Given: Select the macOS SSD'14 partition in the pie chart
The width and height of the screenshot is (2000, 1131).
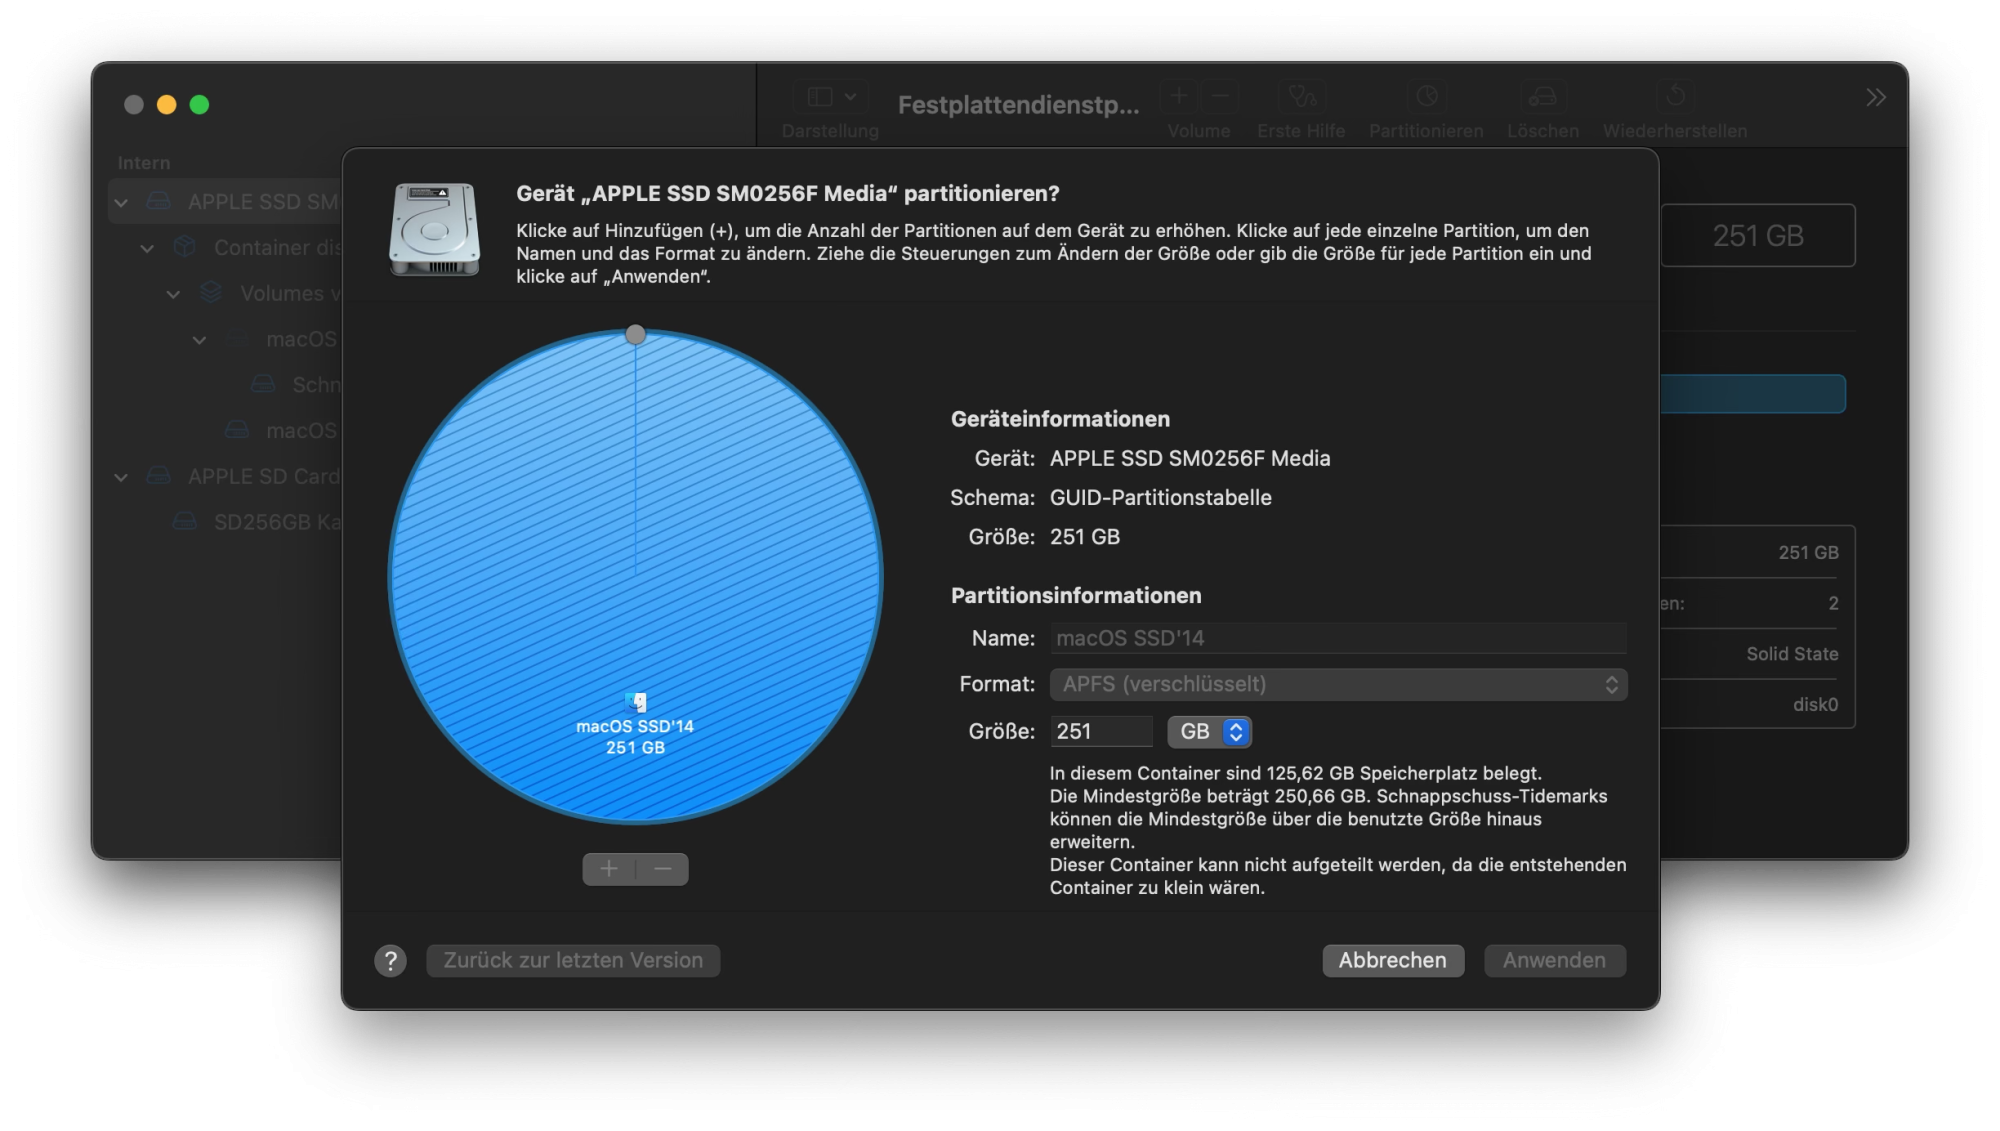Looking at the screenshot, I should pyautogui.click(x=635, y=576).
